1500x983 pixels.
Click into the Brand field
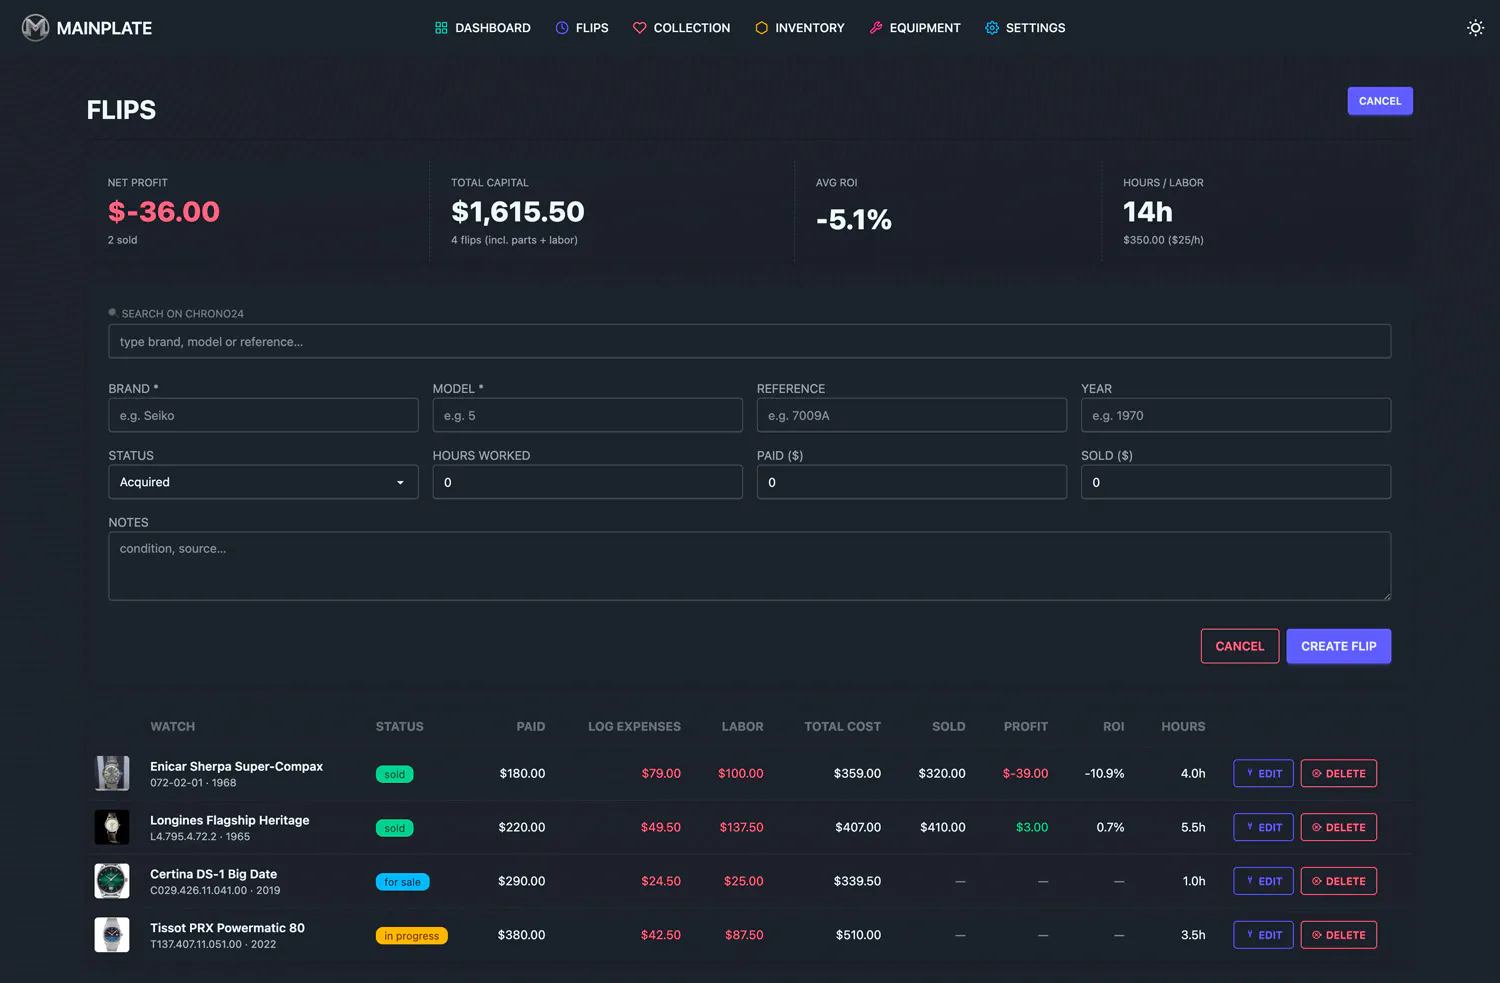(x=263, y=415)
